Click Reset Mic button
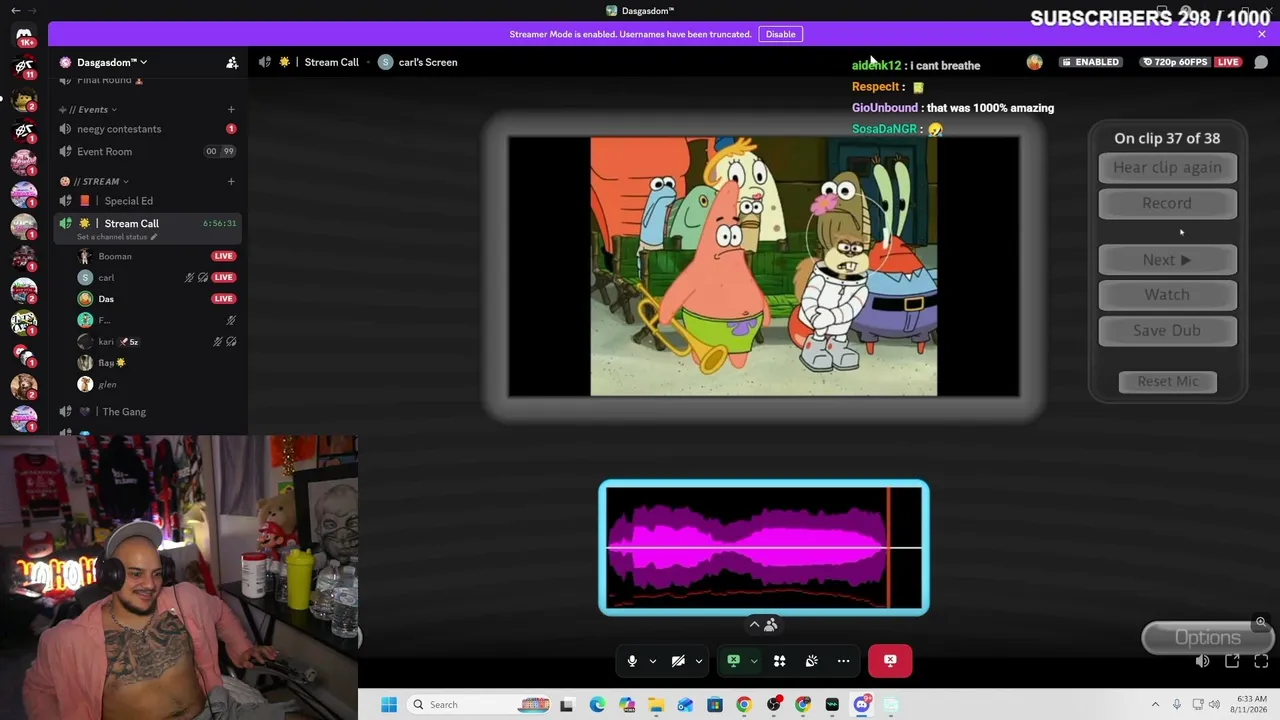The image size is (1280, 720). (1168, 381)
